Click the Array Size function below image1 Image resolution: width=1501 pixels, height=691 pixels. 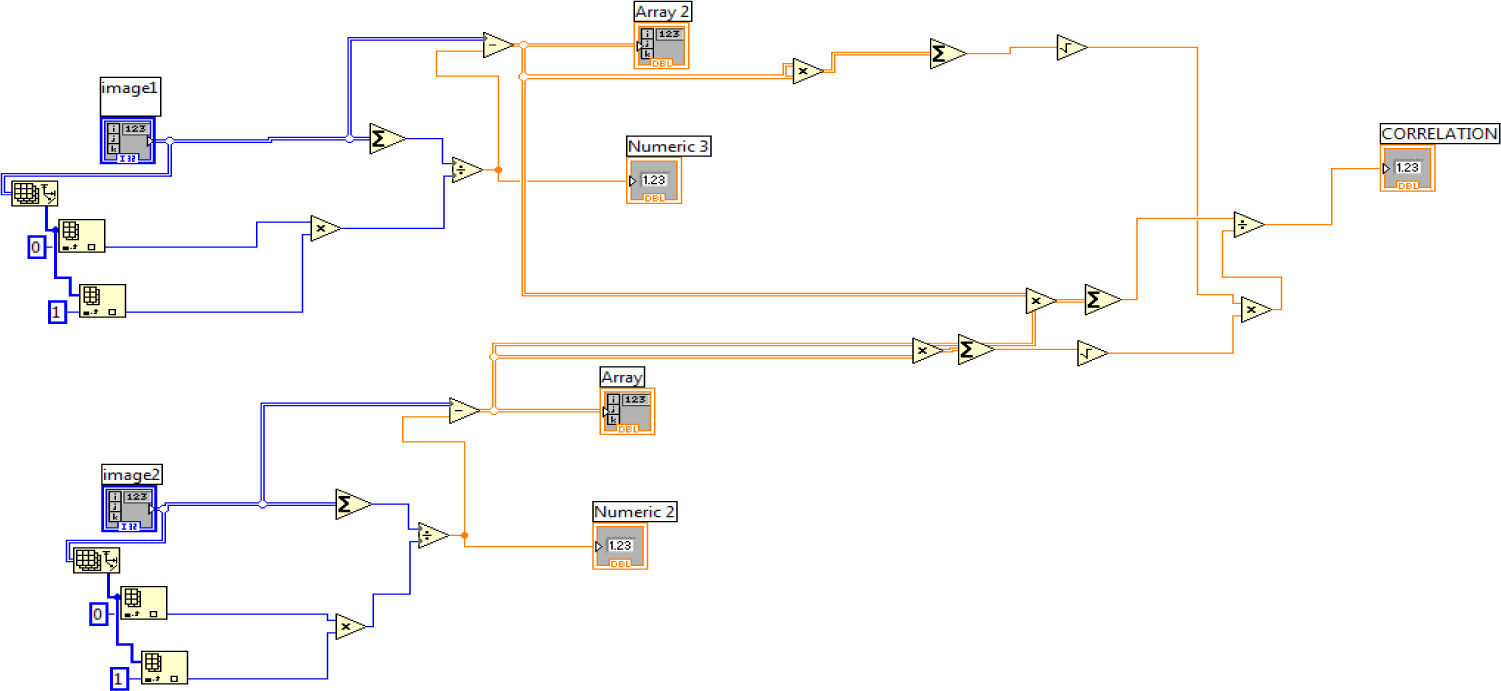point(35,194)
